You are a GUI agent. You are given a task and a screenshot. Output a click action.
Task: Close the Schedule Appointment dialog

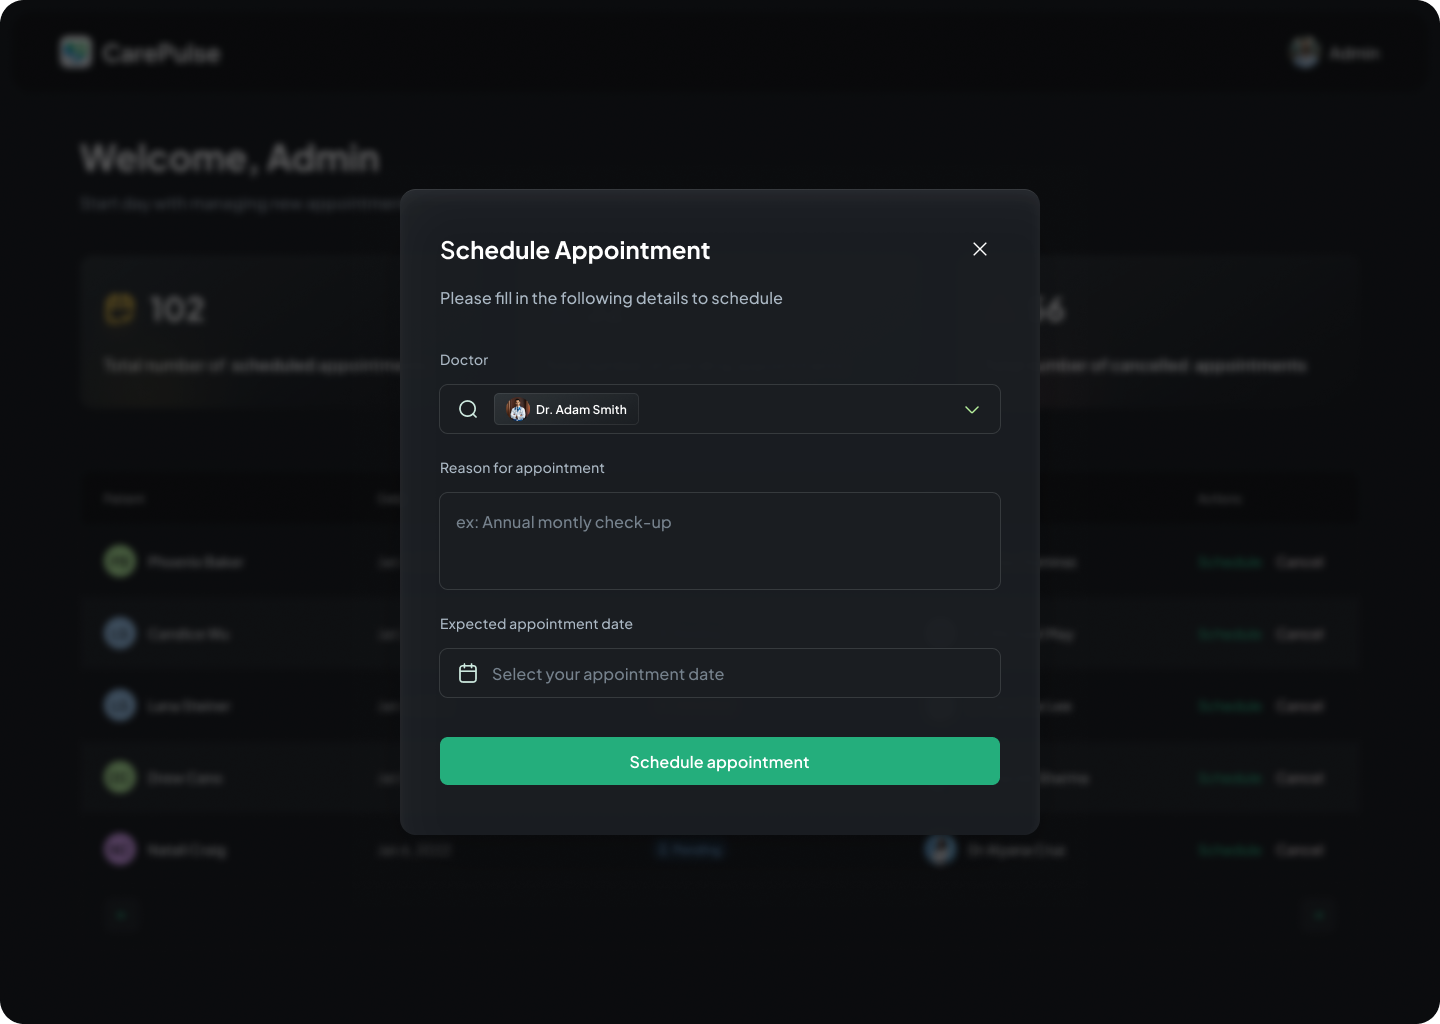point(980,249)
